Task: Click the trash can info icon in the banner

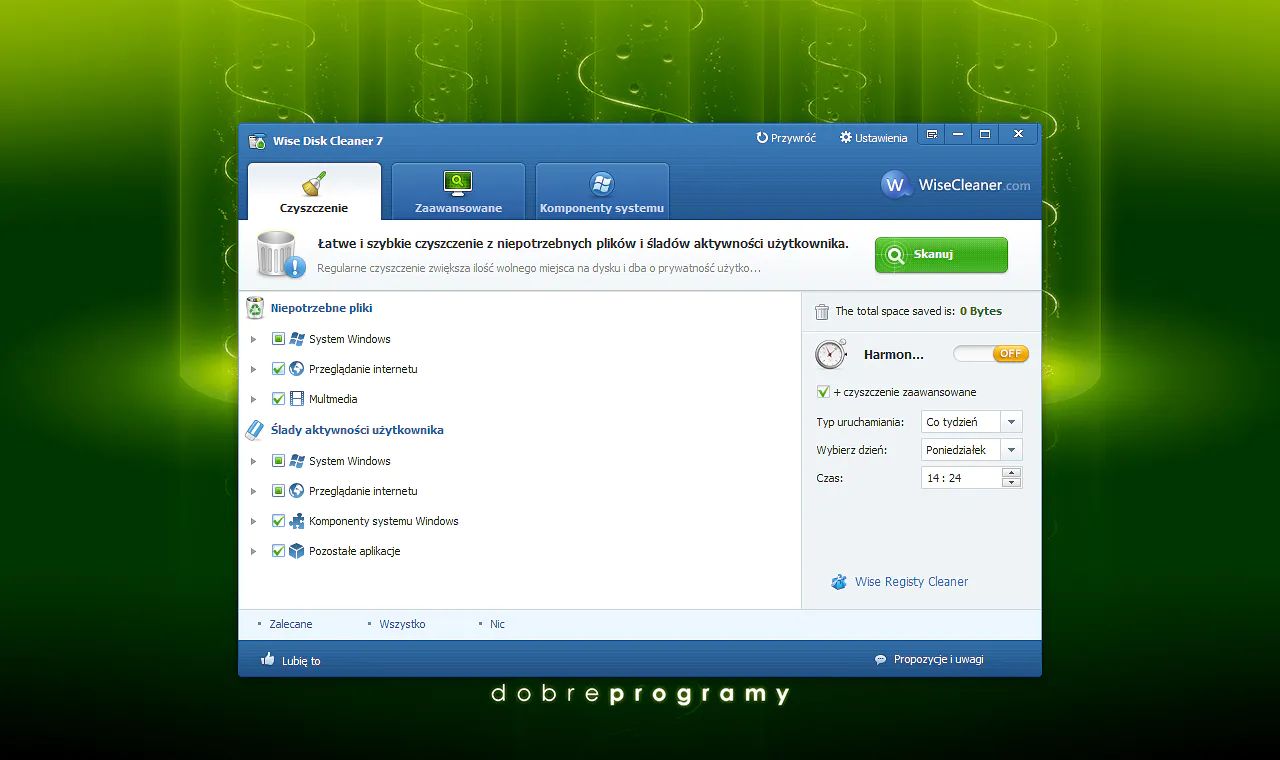Action: coord(280,254)
